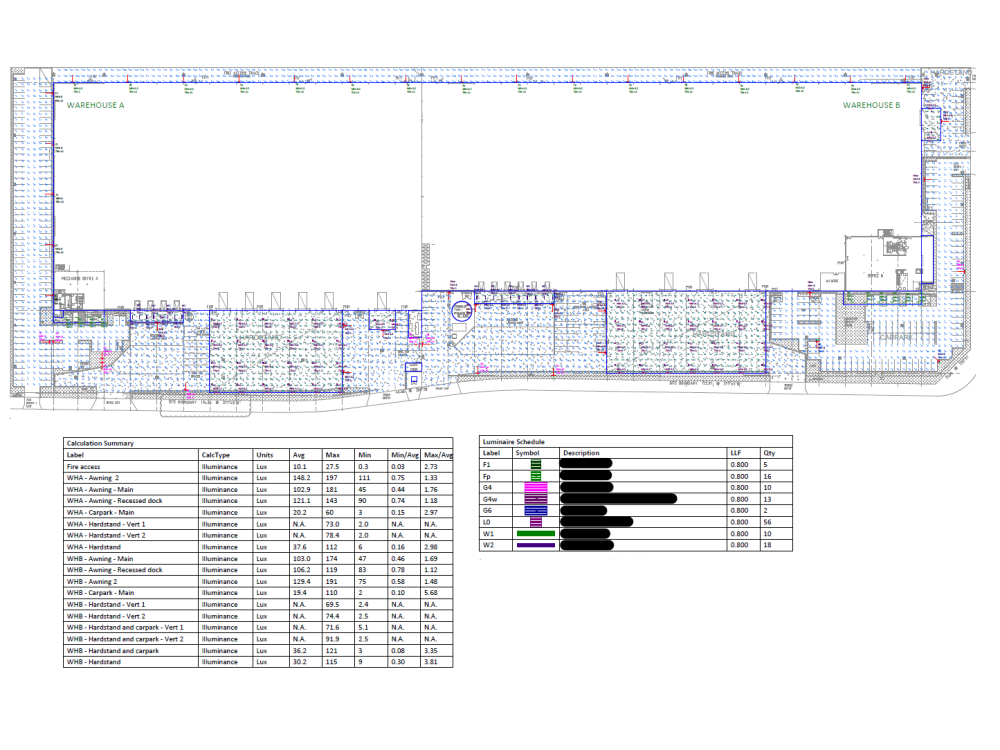Select the WHB - Carpark - Main label

tap(100, 592)
